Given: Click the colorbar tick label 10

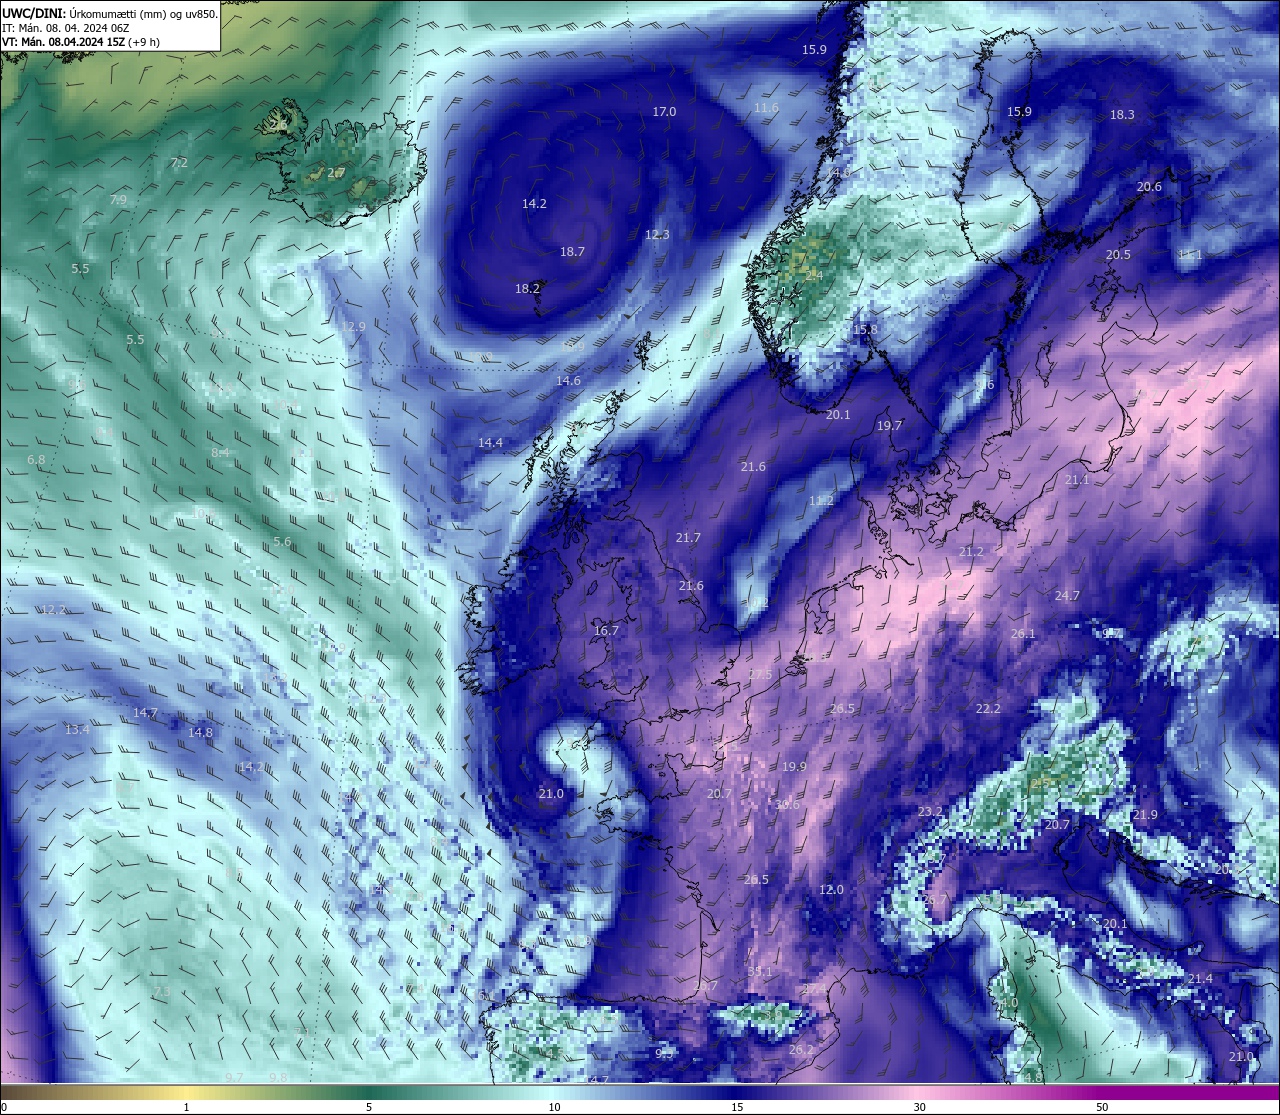Looking at the screenshot, I should [554, 1107].
